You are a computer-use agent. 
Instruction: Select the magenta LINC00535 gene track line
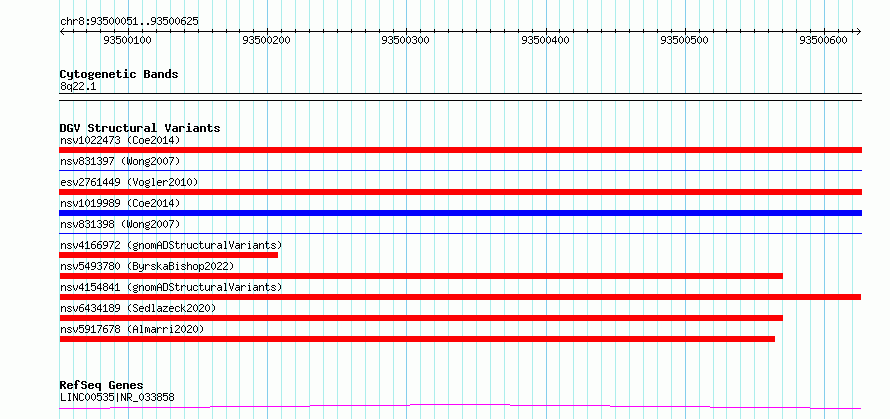coord(460,407)
